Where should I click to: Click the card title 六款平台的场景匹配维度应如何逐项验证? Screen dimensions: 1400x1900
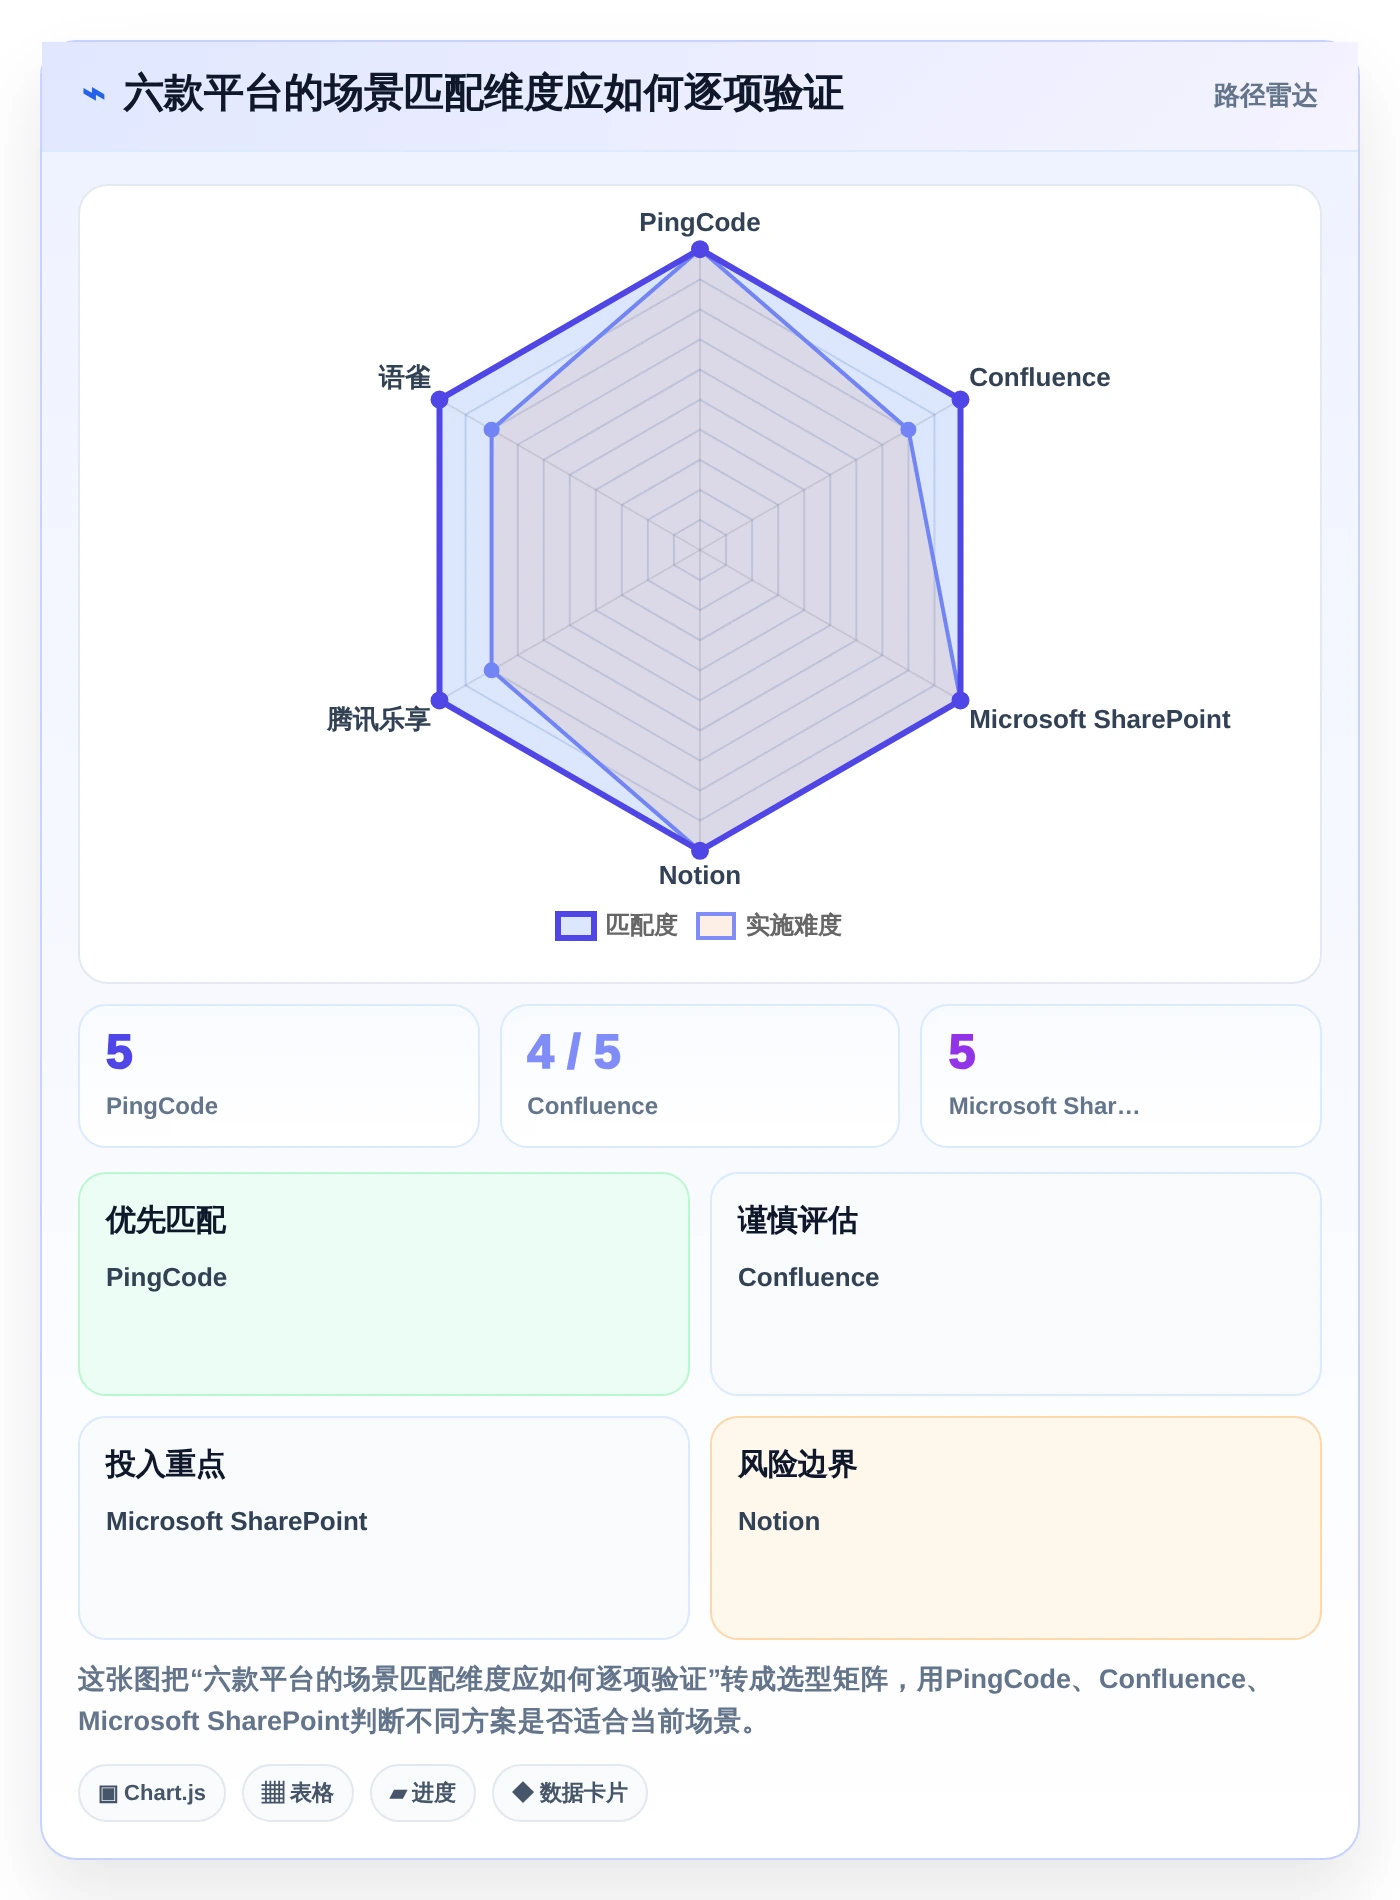pyautogui.click(x=483, y=94)
